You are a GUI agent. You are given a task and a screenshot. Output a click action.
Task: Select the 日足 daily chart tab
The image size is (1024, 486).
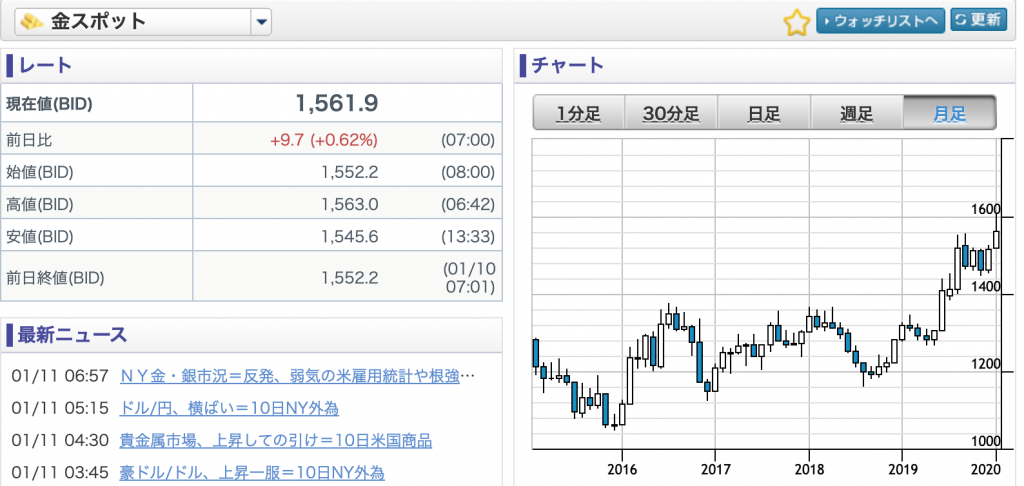pos(764,113)
